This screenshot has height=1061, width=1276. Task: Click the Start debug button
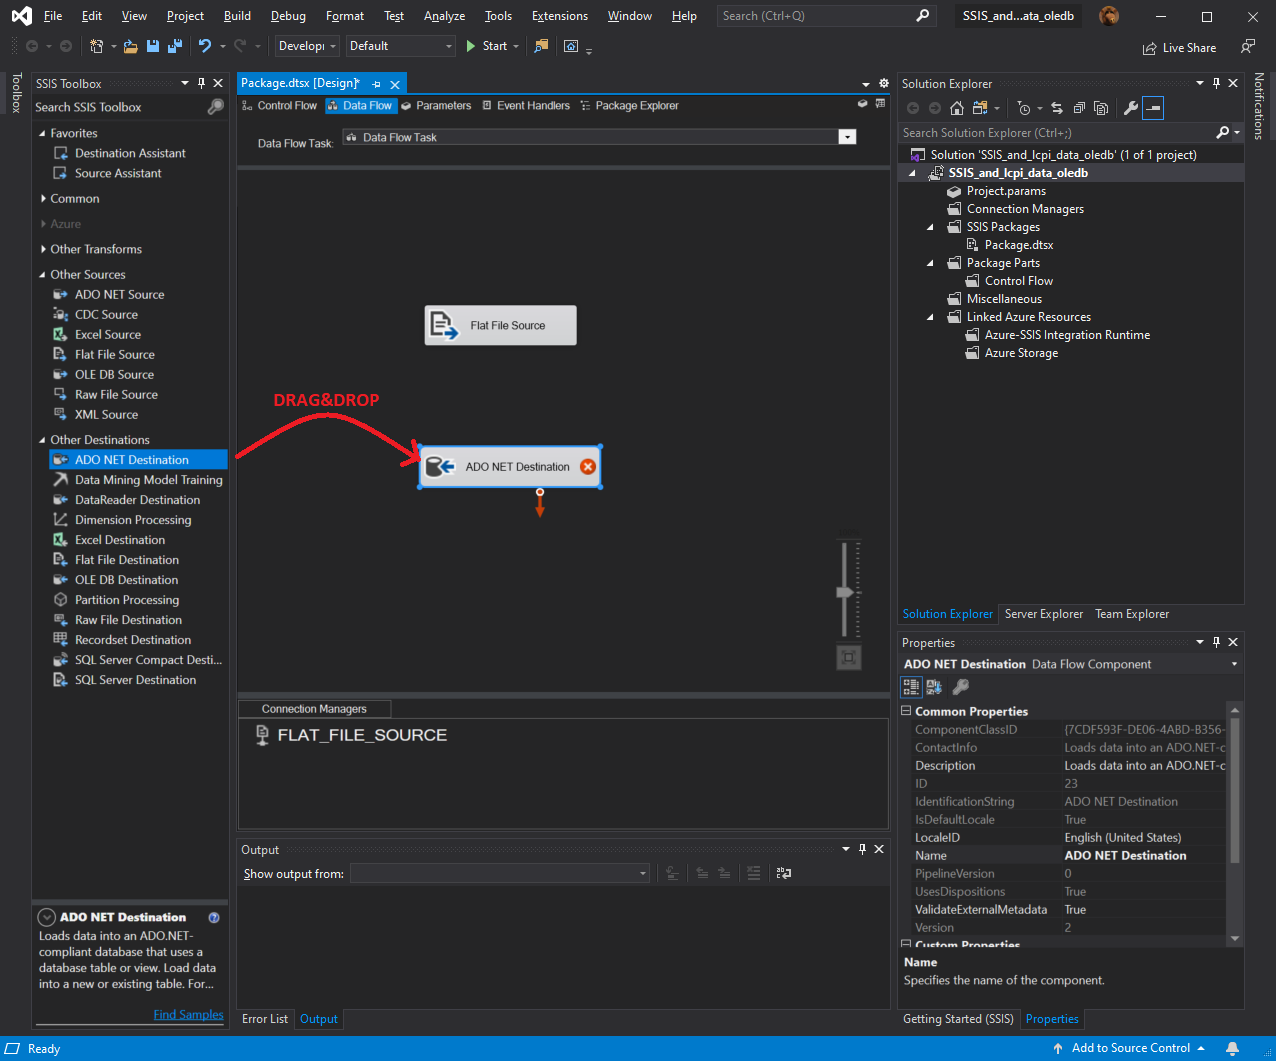point(487,46)
